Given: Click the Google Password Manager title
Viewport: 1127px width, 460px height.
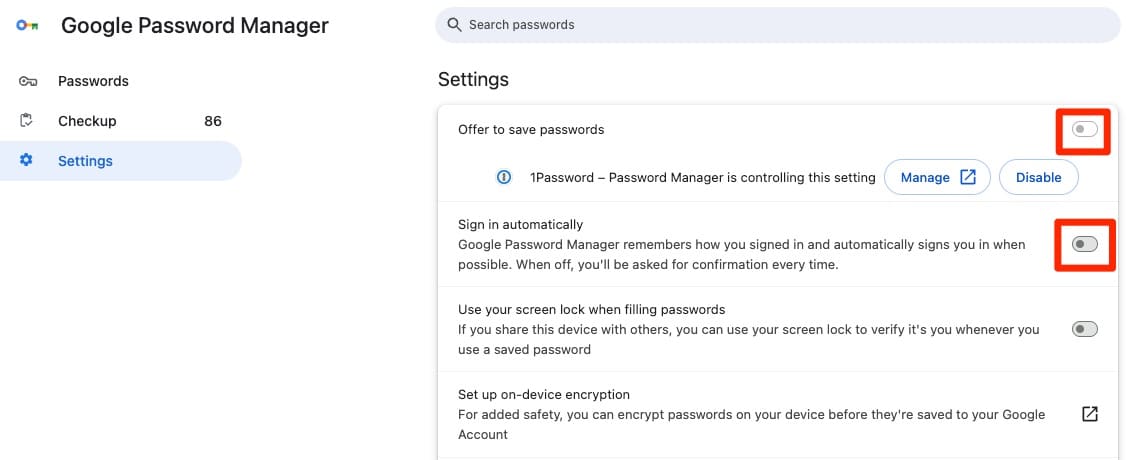Looking at the screenshot, I should click(195, 26).
